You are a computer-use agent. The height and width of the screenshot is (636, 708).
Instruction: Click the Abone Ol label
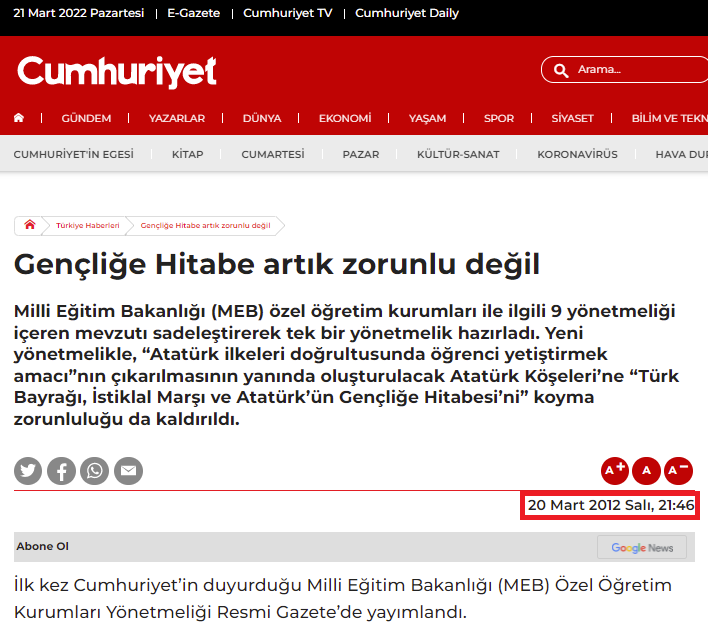point(42,546)
